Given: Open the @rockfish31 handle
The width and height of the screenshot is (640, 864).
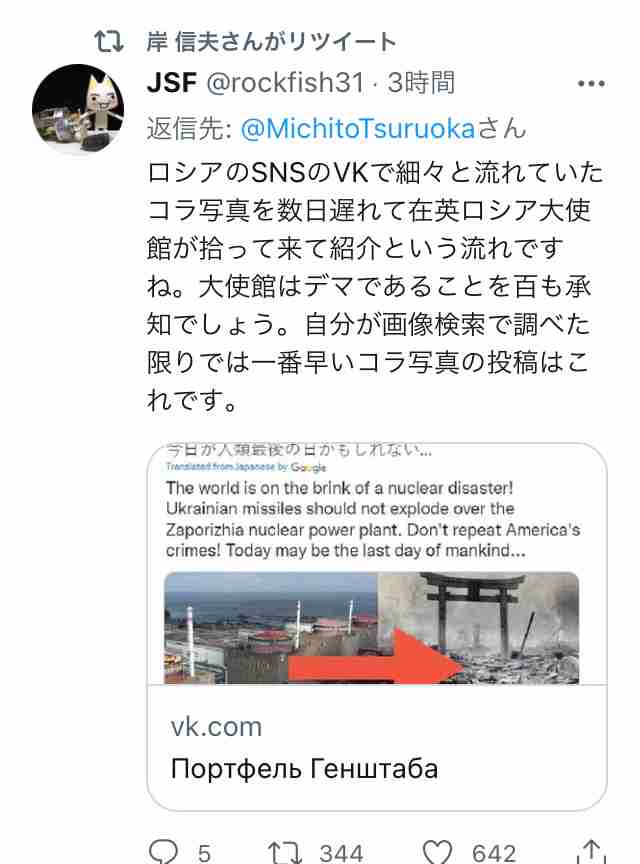Looking at the screenshot, I should (285, 83).
